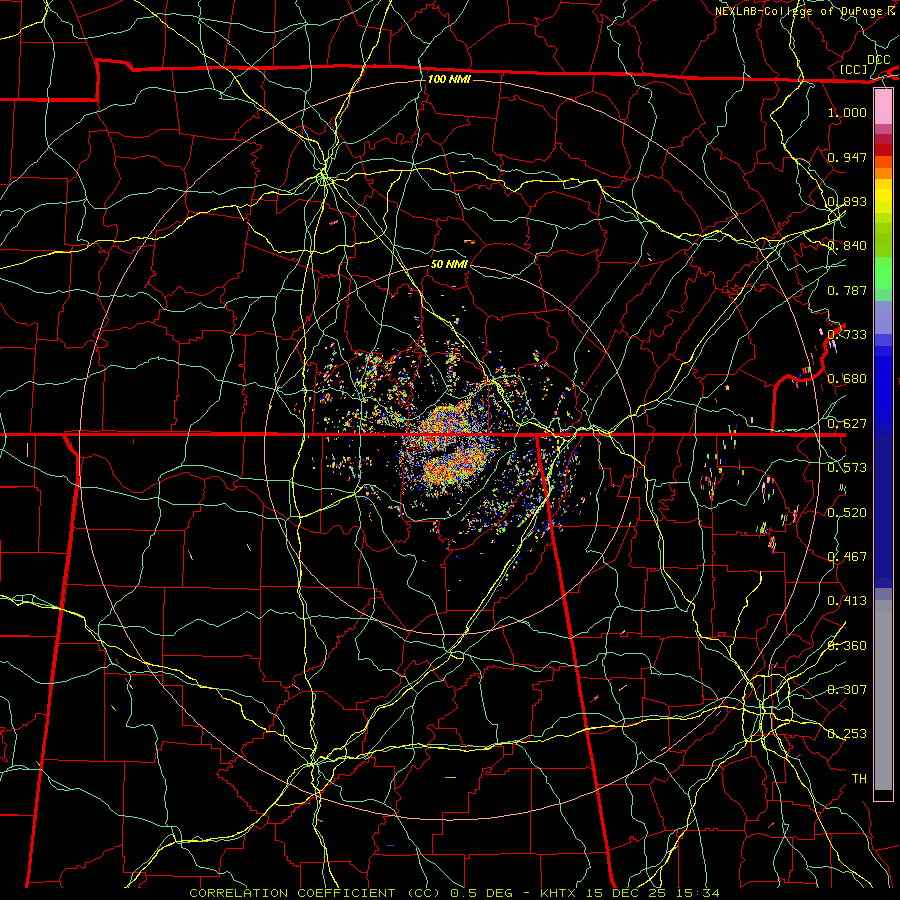This screenshot has width=900, height=900.
Task: Click the 0.307 color scale value
Action: pos(847,690)
